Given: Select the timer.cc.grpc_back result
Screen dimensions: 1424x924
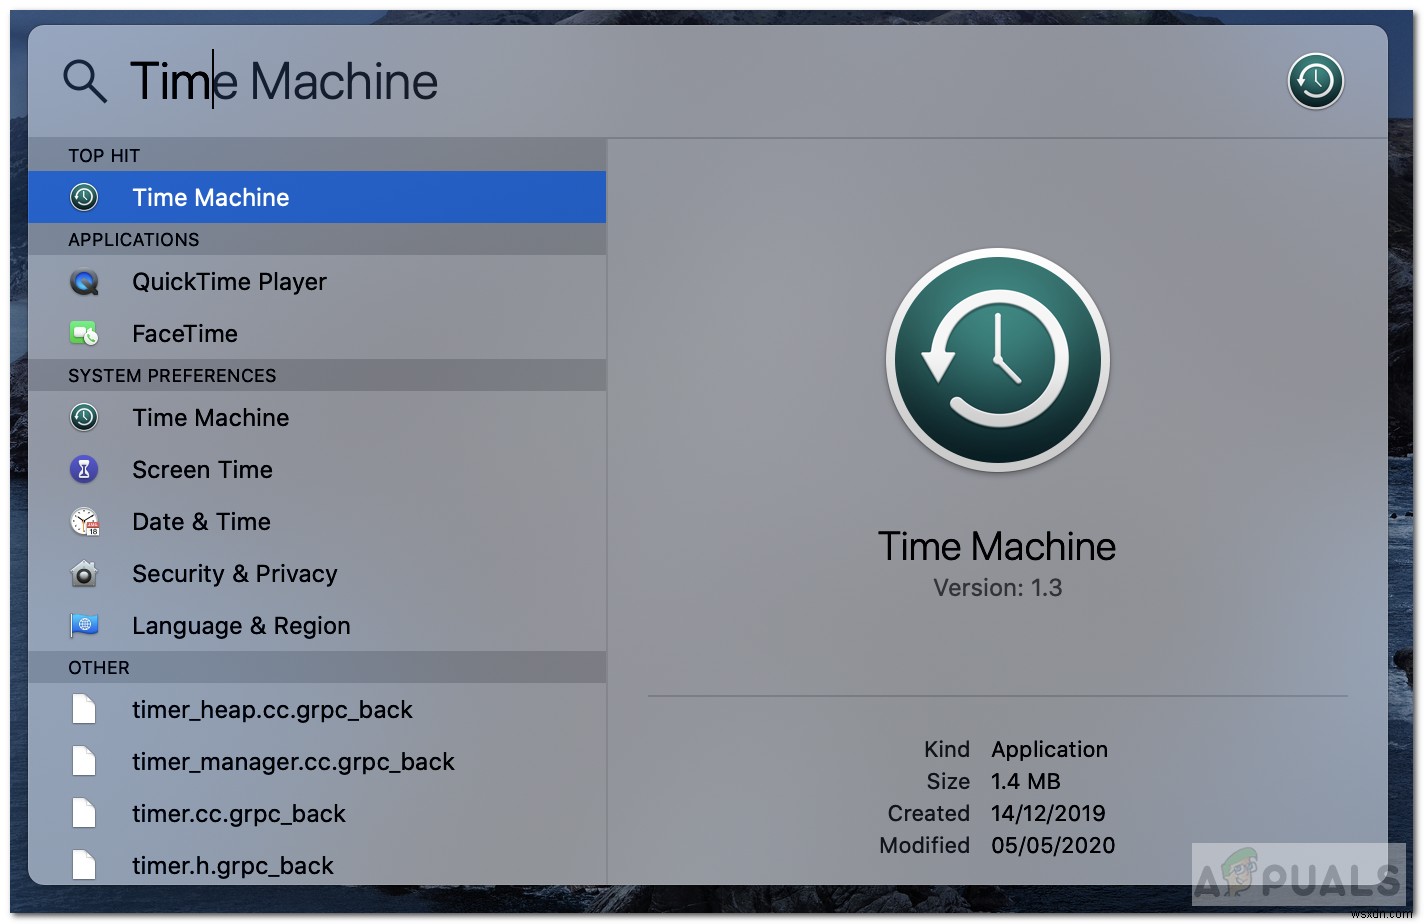Looking at the screenshot, I should (238, 813).
